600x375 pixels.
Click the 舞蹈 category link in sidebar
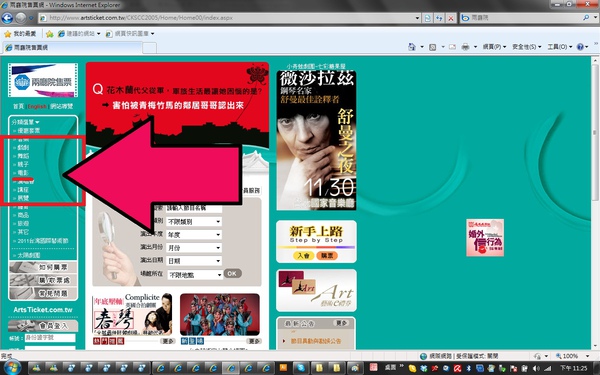pyautogui.click(x=23, y=156)
